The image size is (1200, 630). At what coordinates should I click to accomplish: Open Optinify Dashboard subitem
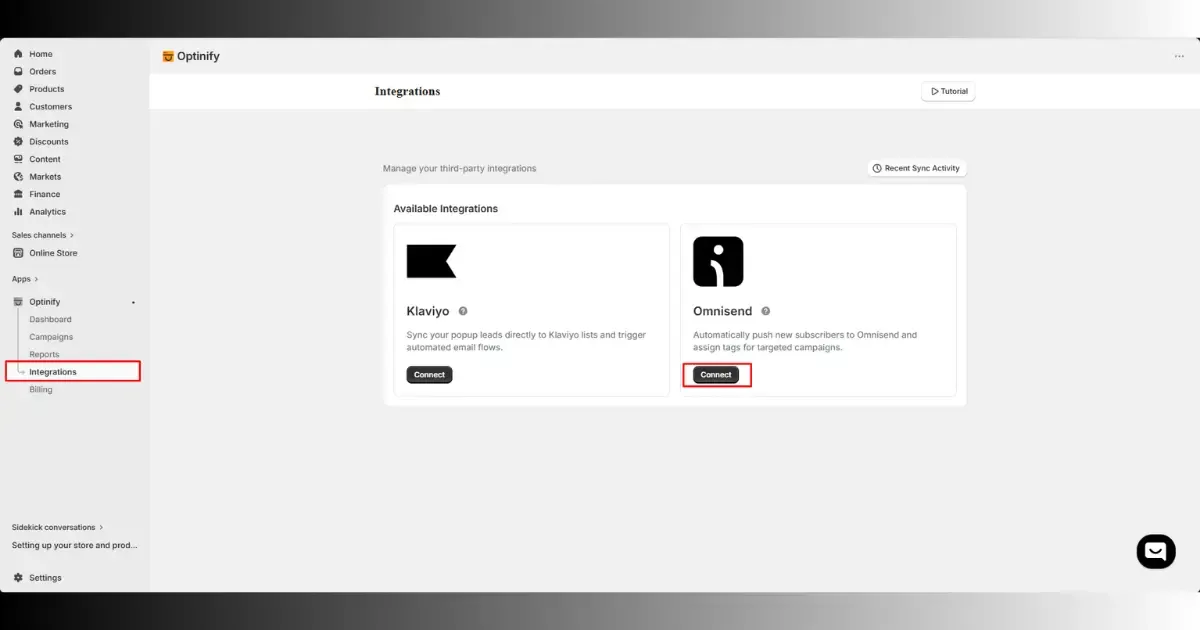[x=50, y=319]
